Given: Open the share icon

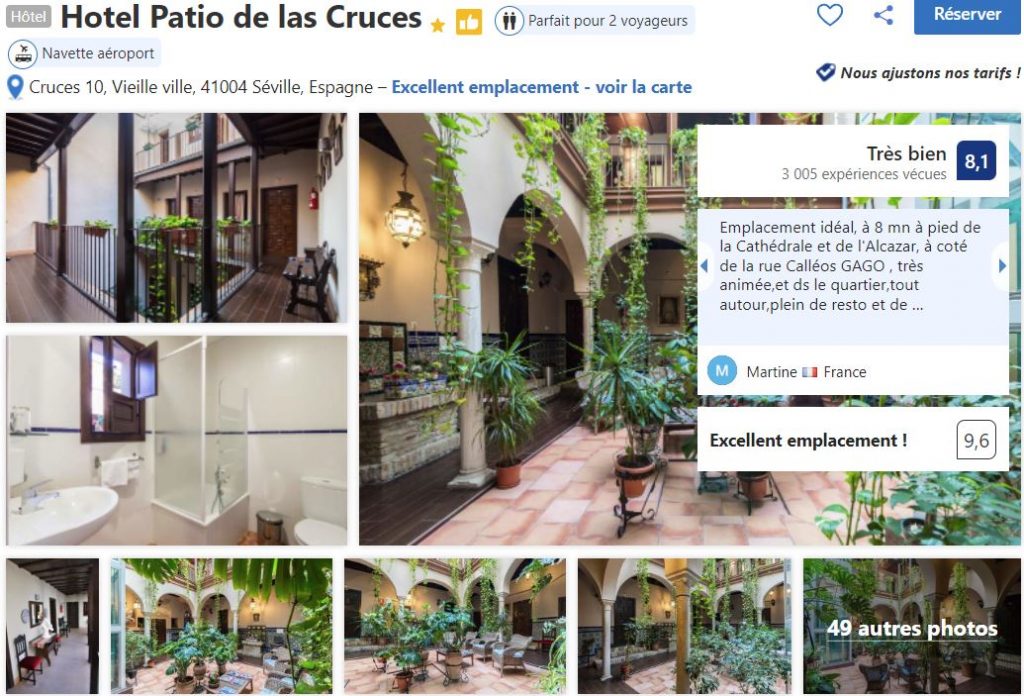Looking at the screenshot, I should point(883,14).
